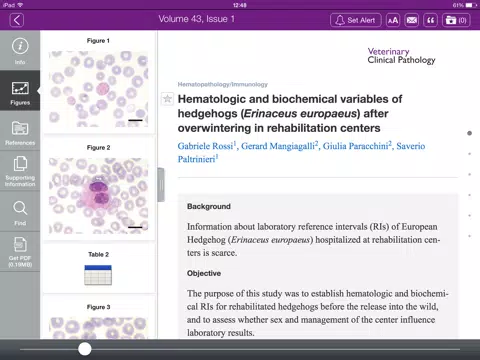Open the Figure 3 thumbnail image
The image size is (480, 360).
click(98, 328)
